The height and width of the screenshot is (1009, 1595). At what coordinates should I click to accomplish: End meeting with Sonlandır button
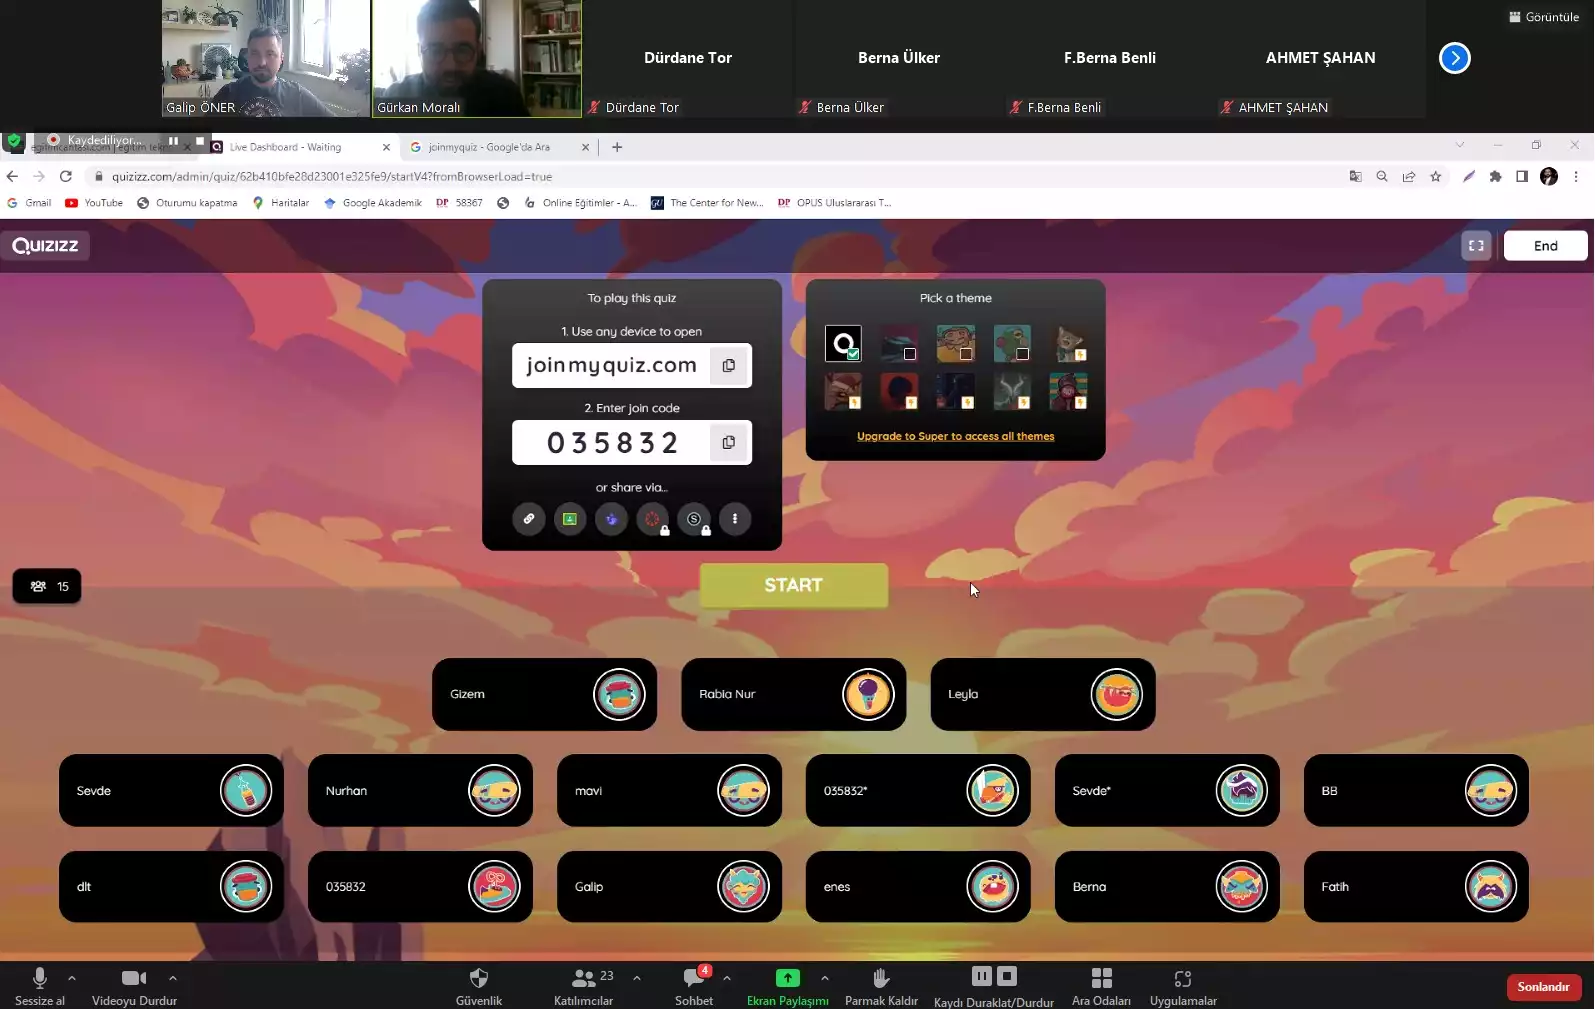1543,987
